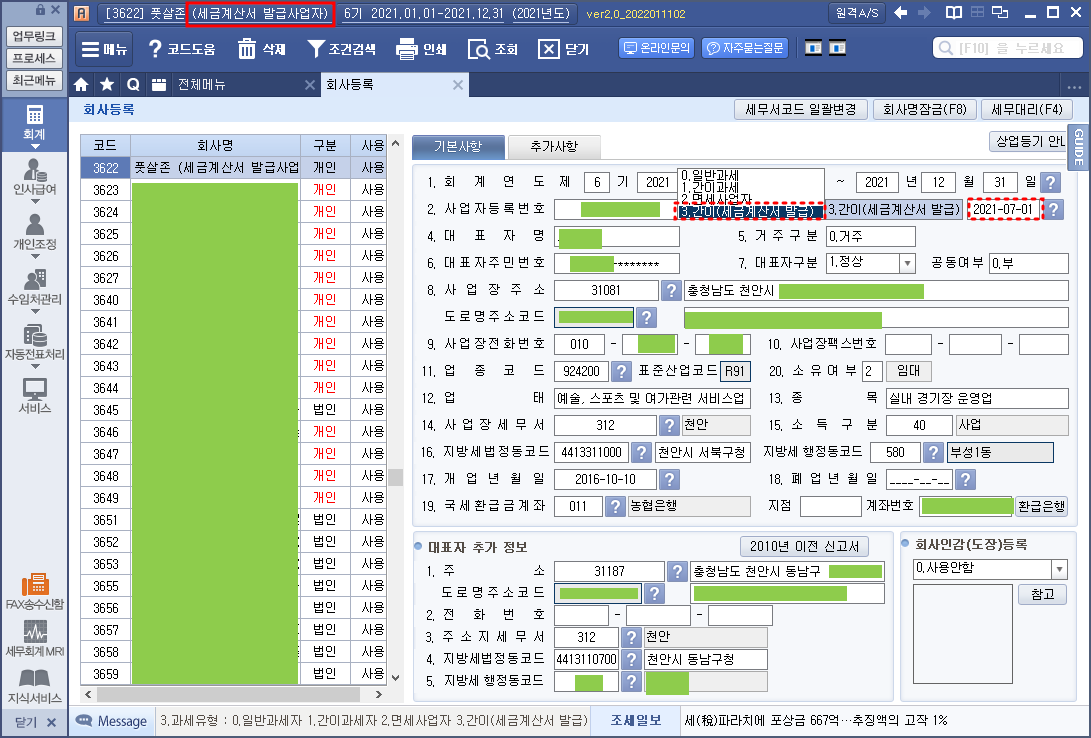Switch to the 추가사항 tab

(x=554, y=147)
